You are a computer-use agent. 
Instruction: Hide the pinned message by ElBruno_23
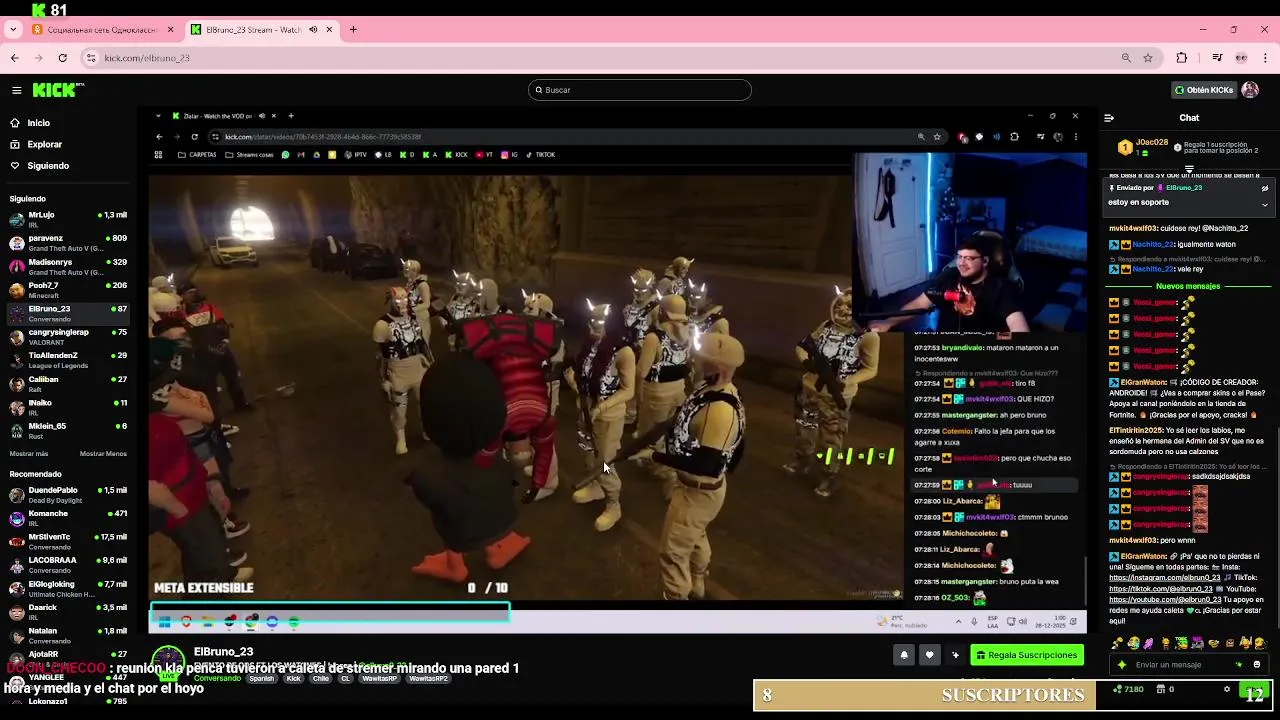coord(1264,188)
